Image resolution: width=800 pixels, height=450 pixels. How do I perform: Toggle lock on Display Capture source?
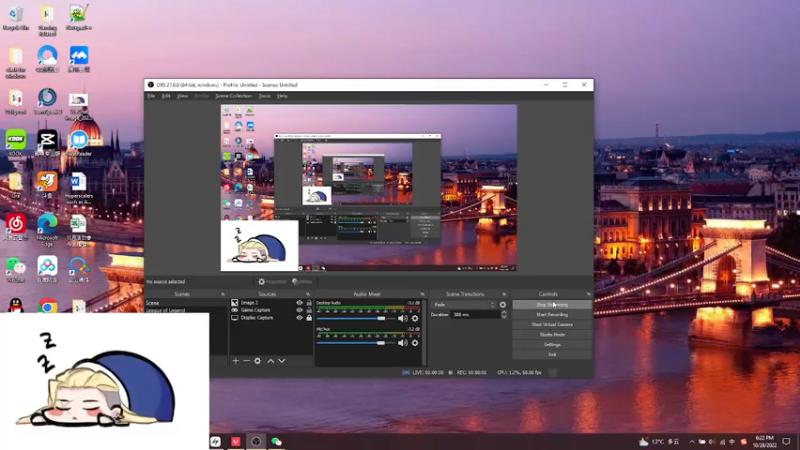click(x=308, y=318)
